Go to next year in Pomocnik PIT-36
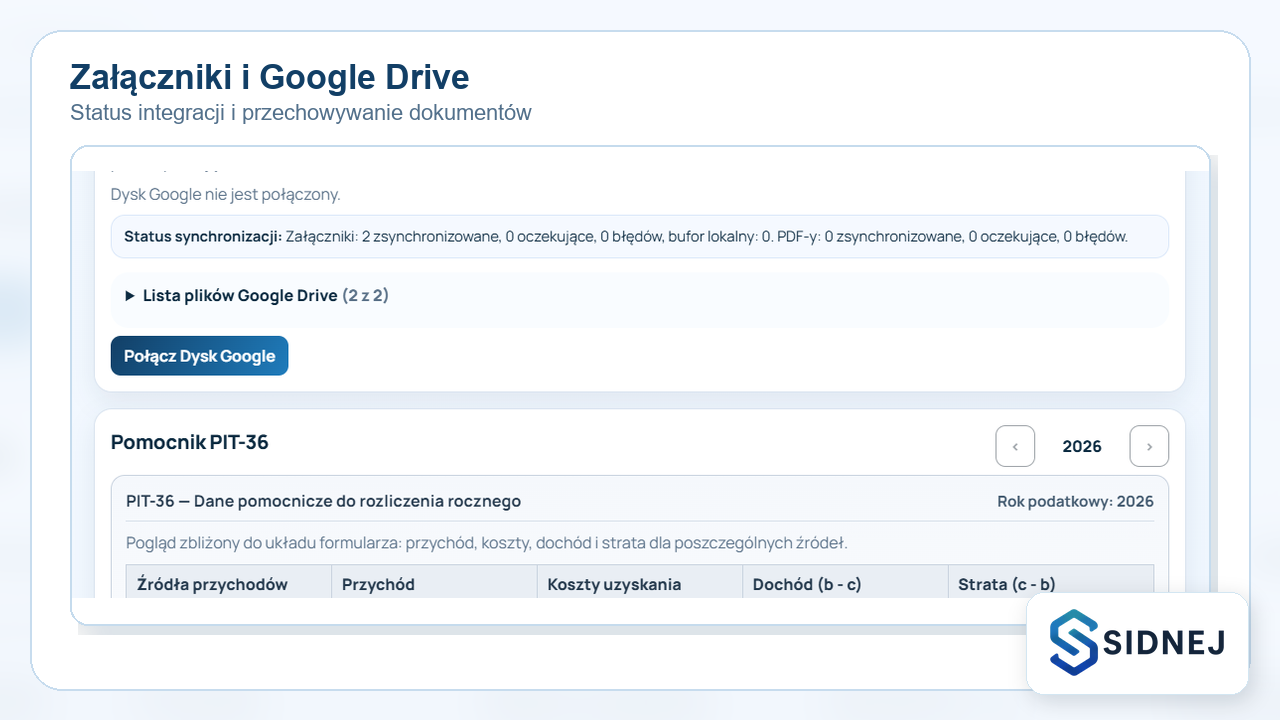Image resolution: width=1280 pixels, height=720 pixels. coord(1149,446)
